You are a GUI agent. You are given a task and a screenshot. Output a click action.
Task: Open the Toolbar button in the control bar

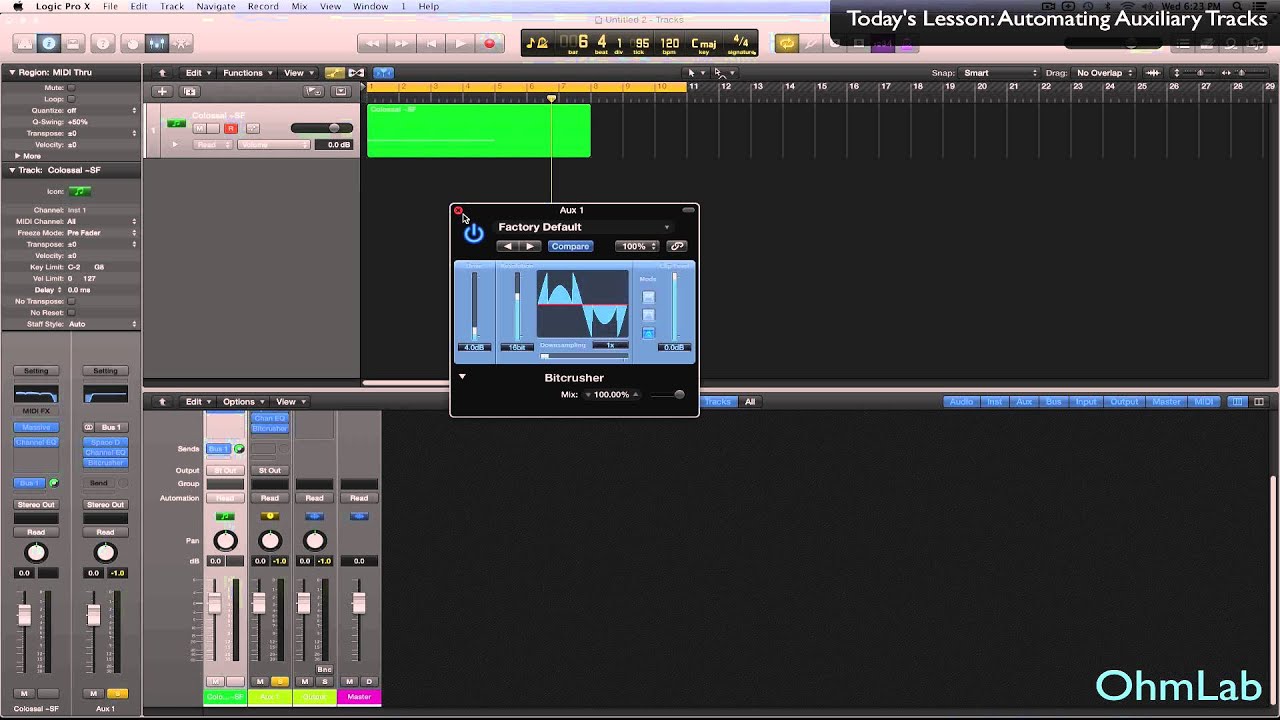[72, 44]
